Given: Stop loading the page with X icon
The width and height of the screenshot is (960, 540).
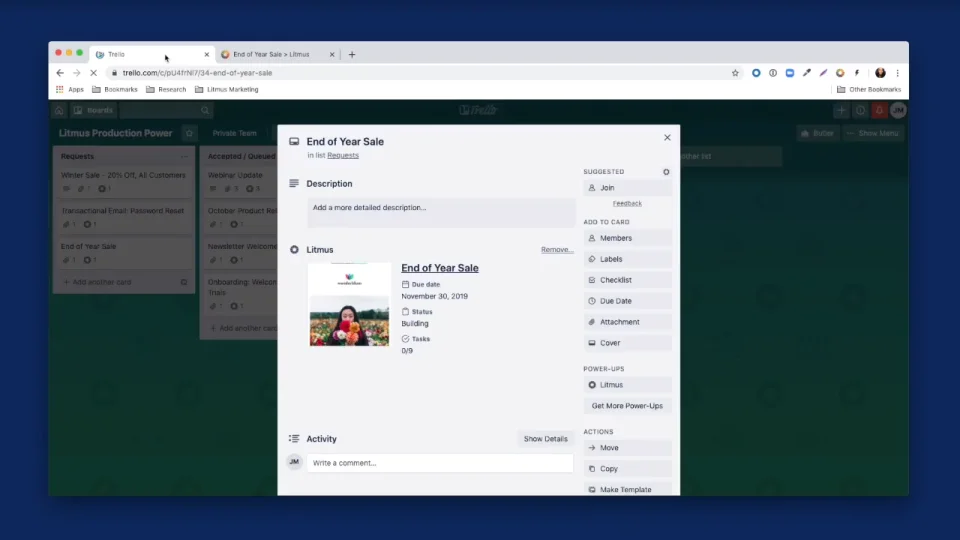Looking at the screenshot, I should (94, 73).
